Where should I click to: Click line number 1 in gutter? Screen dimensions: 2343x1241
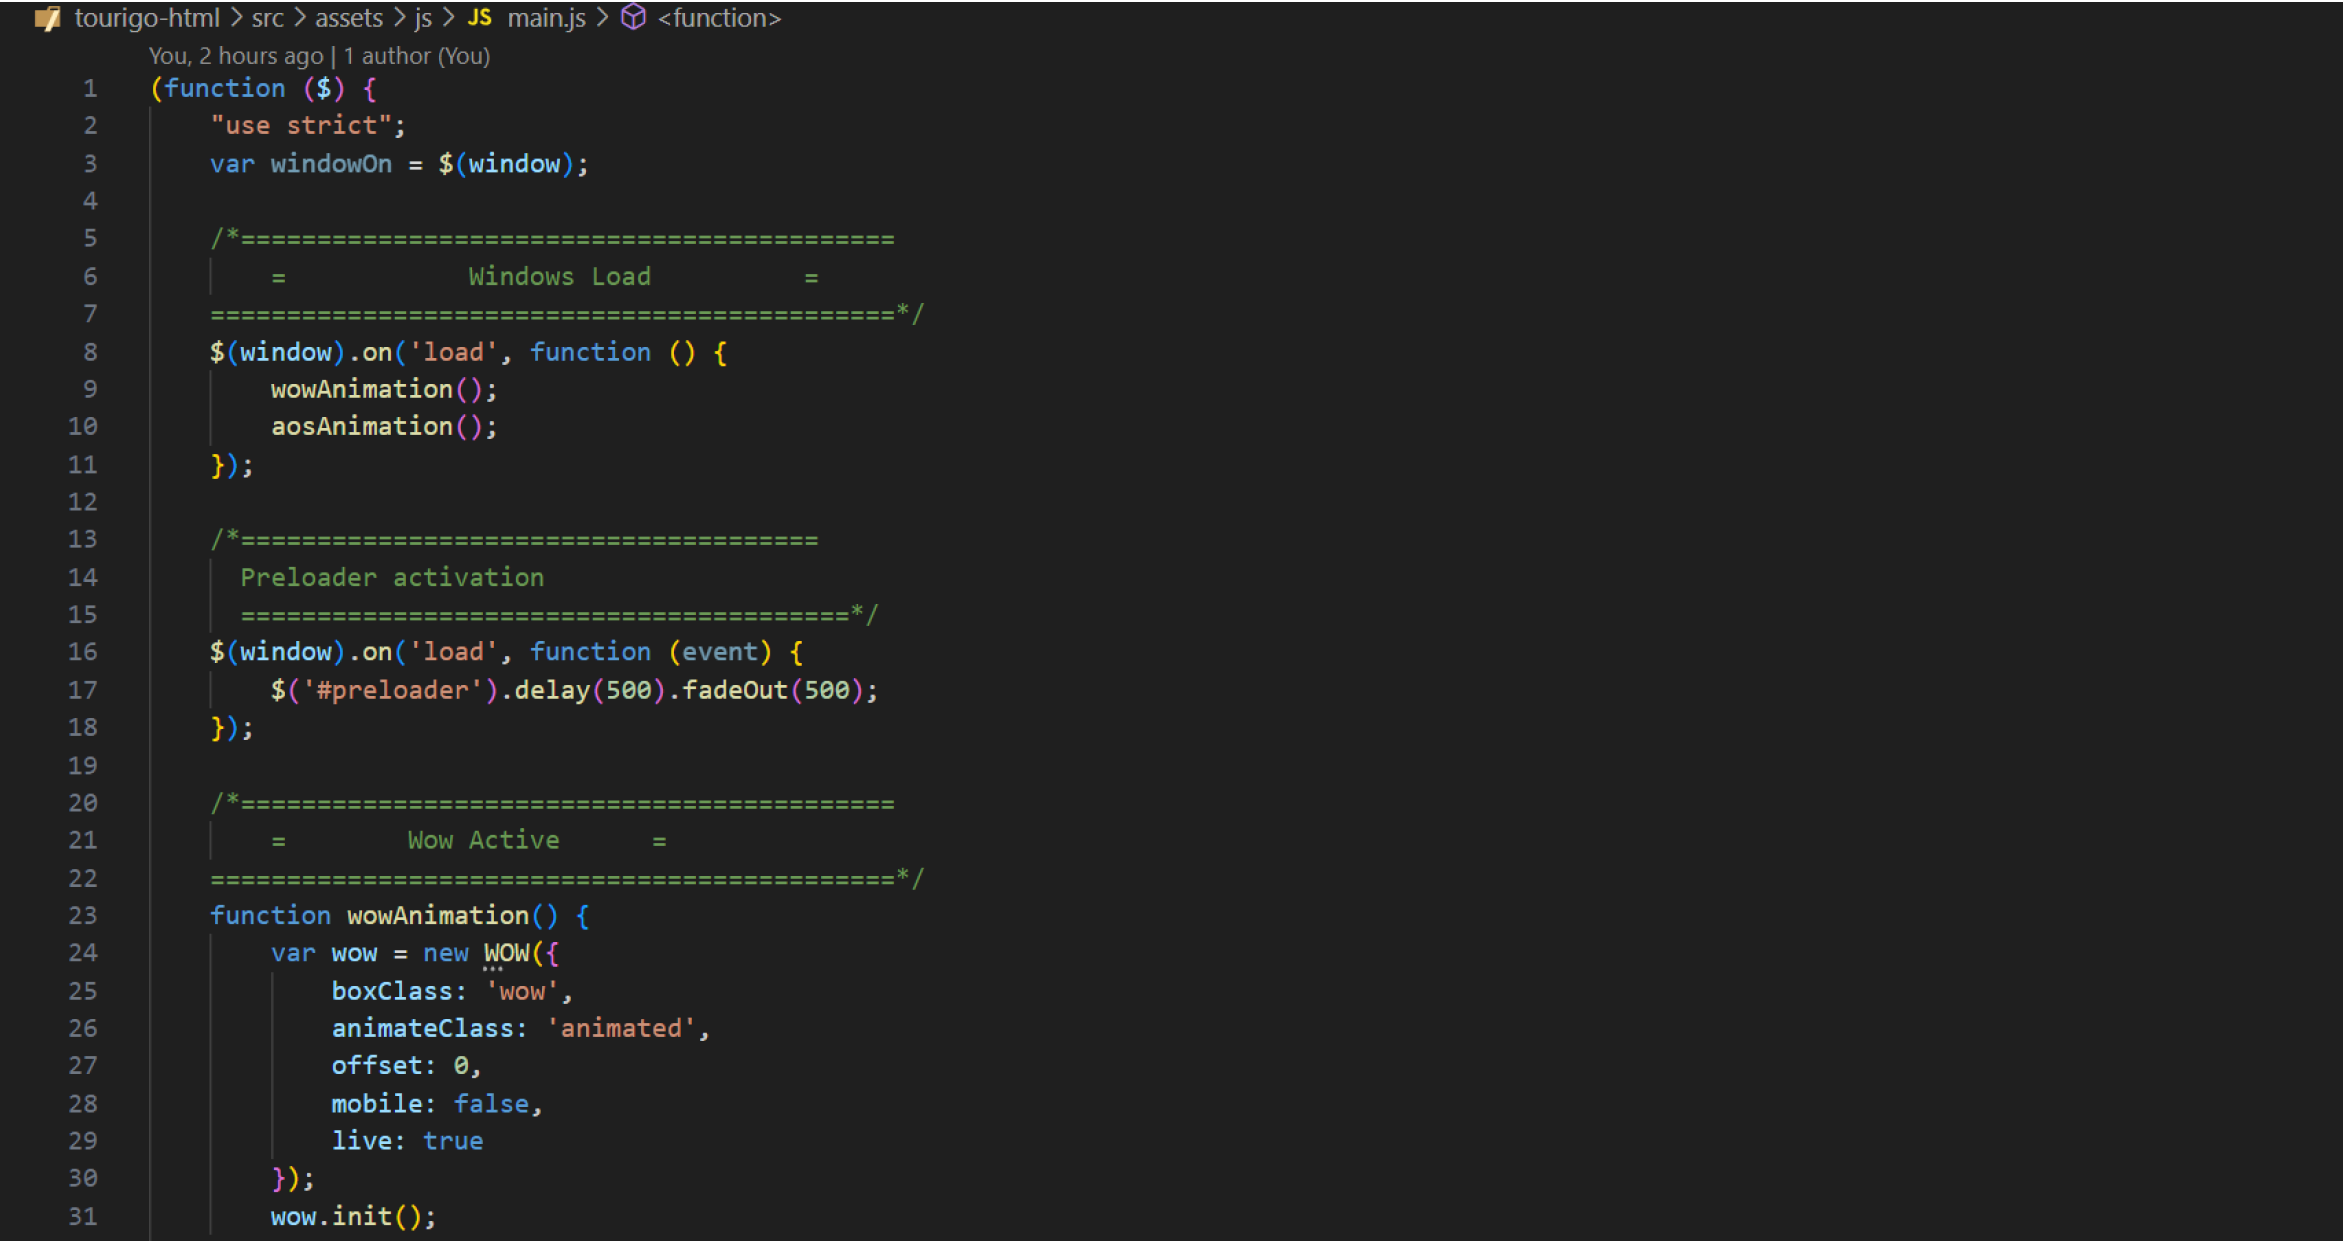click(90, 89)
